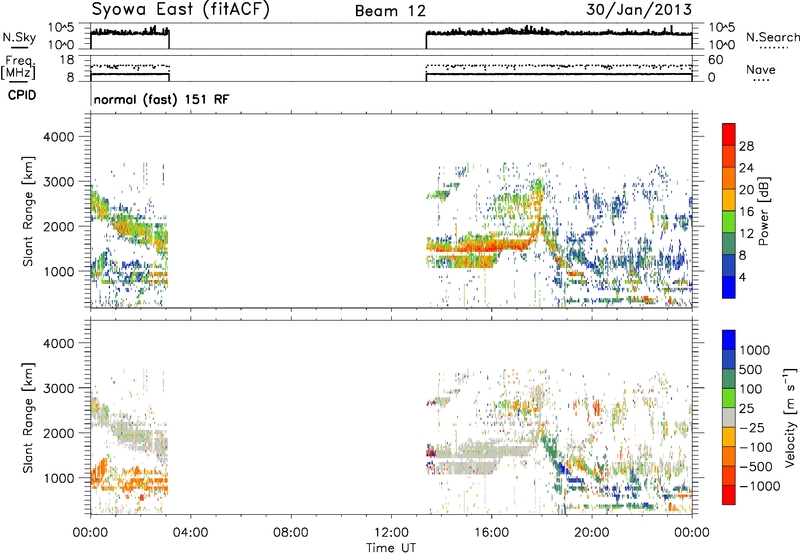Pick the red top segment of the Power color bar

[x=729, y=134]
